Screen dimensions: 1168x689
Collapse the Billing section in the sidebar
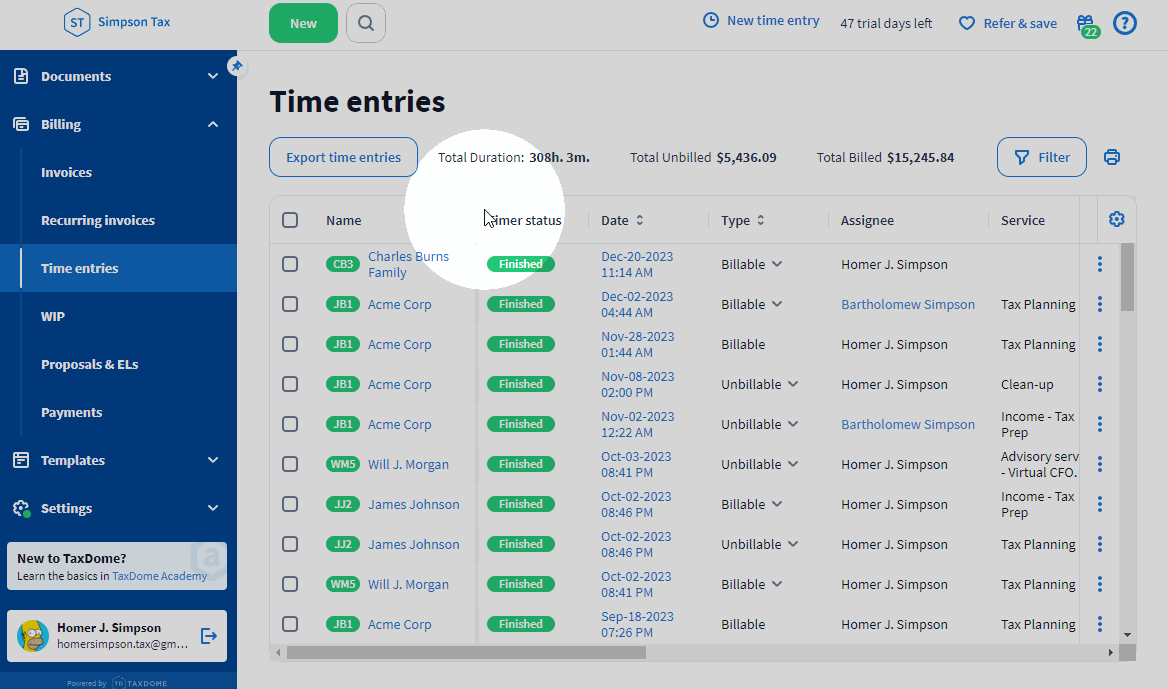[x=212, y=124]
